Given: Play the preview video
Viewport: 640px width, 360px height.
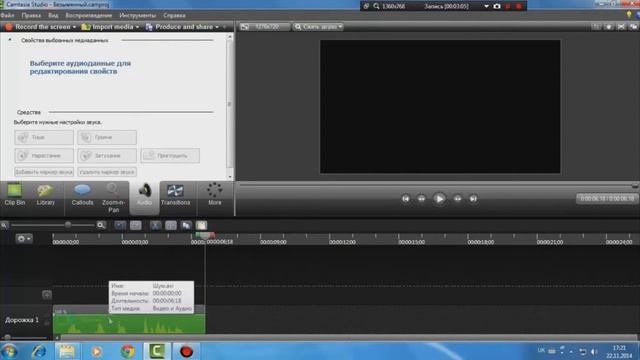Looking at the screenshot, I should (440, 199).
